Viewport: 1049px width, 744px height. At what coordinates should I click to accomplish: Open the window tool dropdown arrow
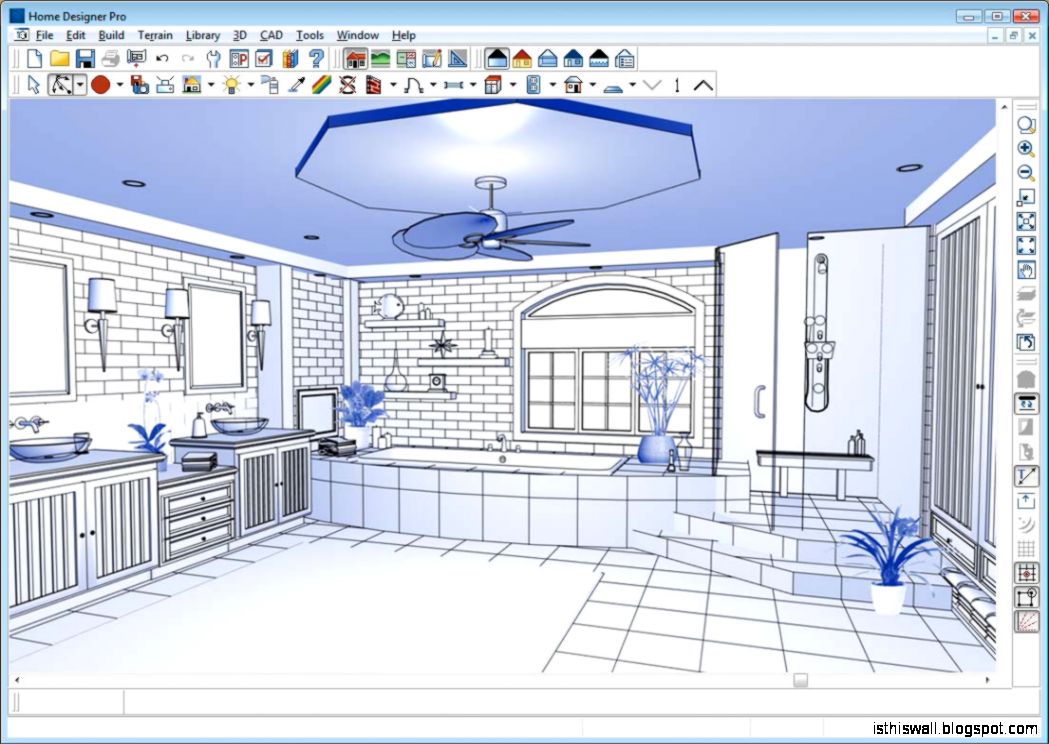[552, 85]
